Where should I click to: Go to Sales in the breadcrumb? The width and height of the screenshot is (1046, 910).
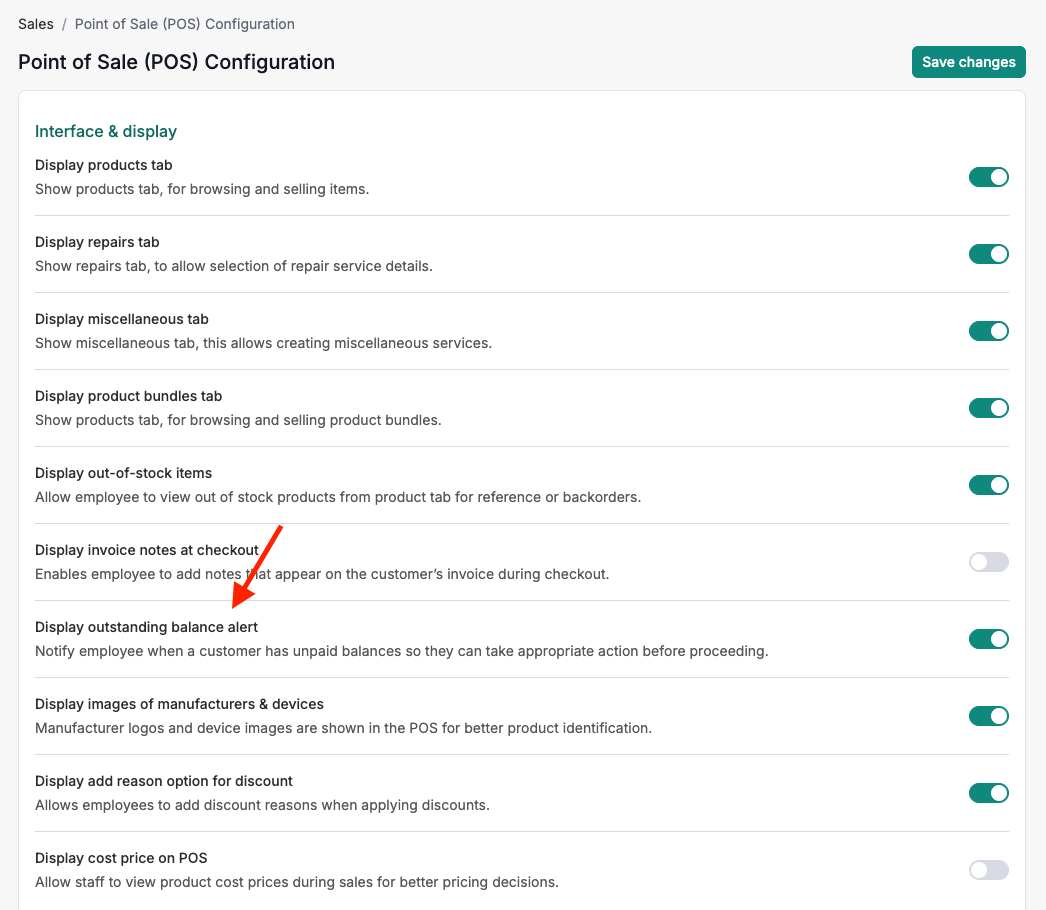click(36, 24)
